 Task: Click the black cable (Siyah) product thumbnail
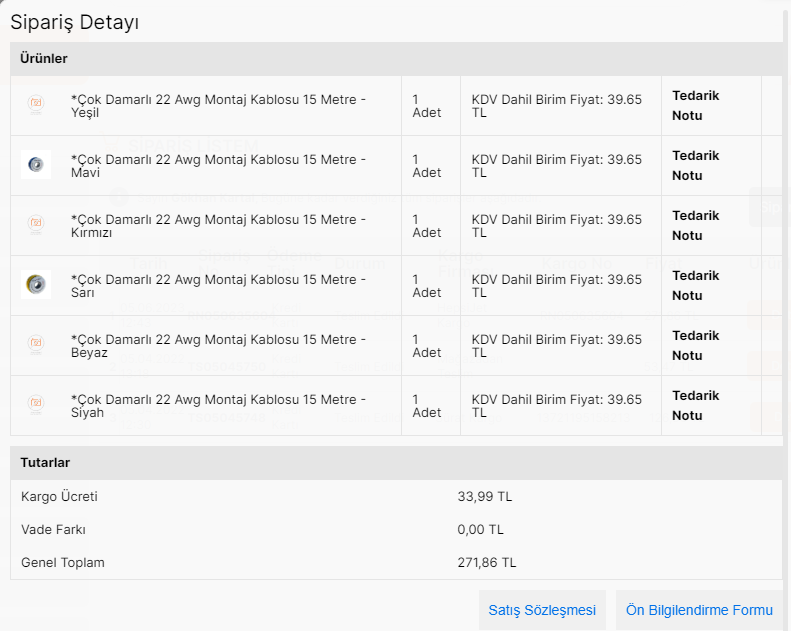pos(36,405)
